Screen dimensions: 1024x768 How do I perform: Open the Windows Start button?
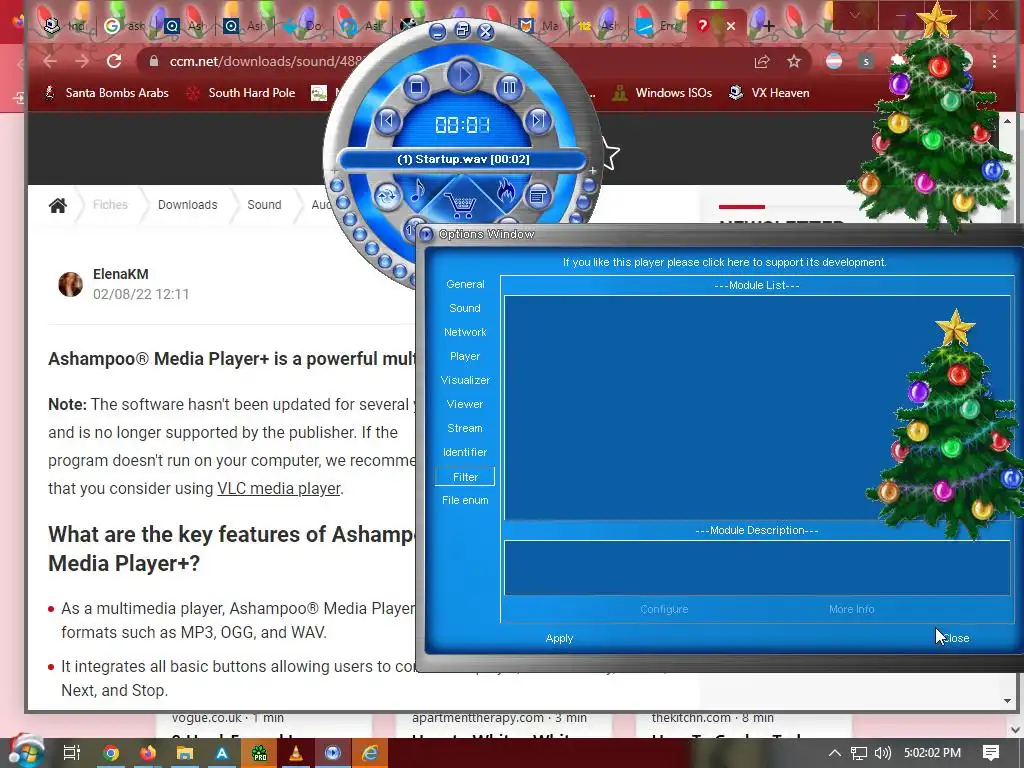tap(25, 752)
